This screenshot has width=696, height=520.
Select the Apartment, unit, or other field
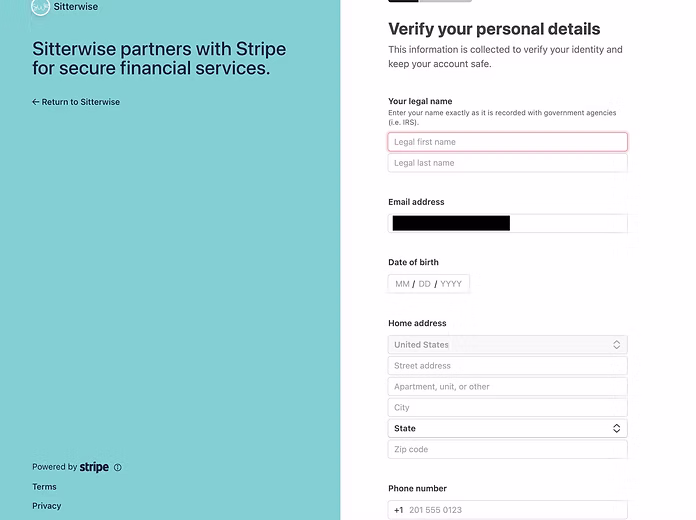coord(507,387)
